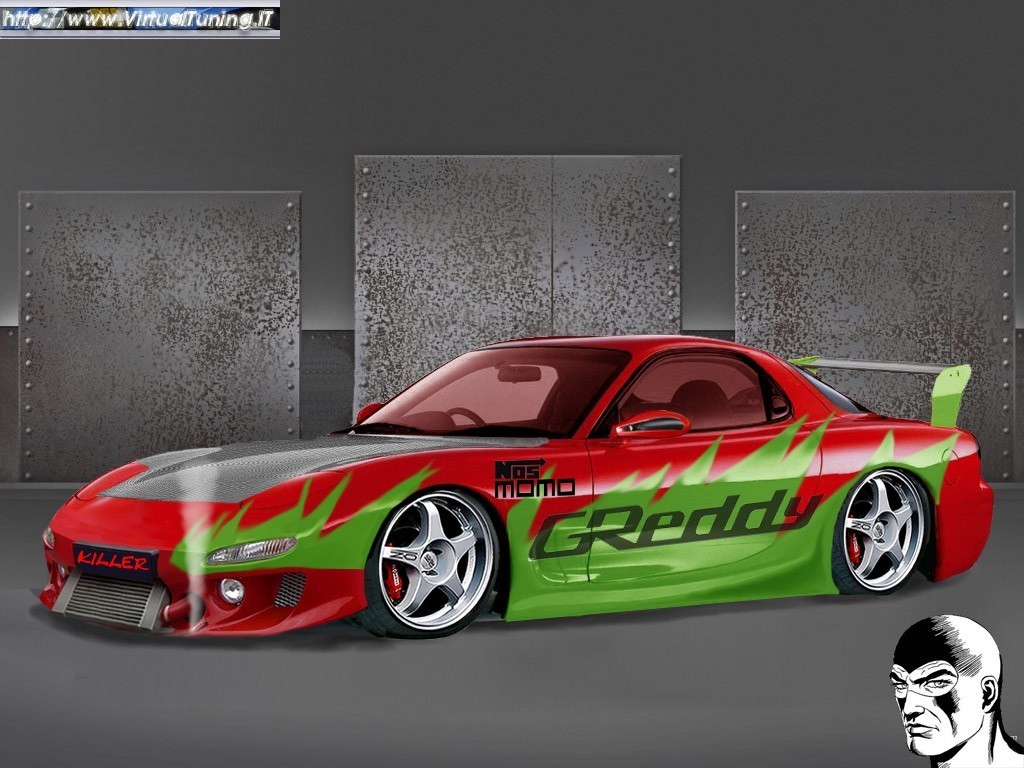Click the GReddy door decal
1024x768 pixels.
pos(676,524)
